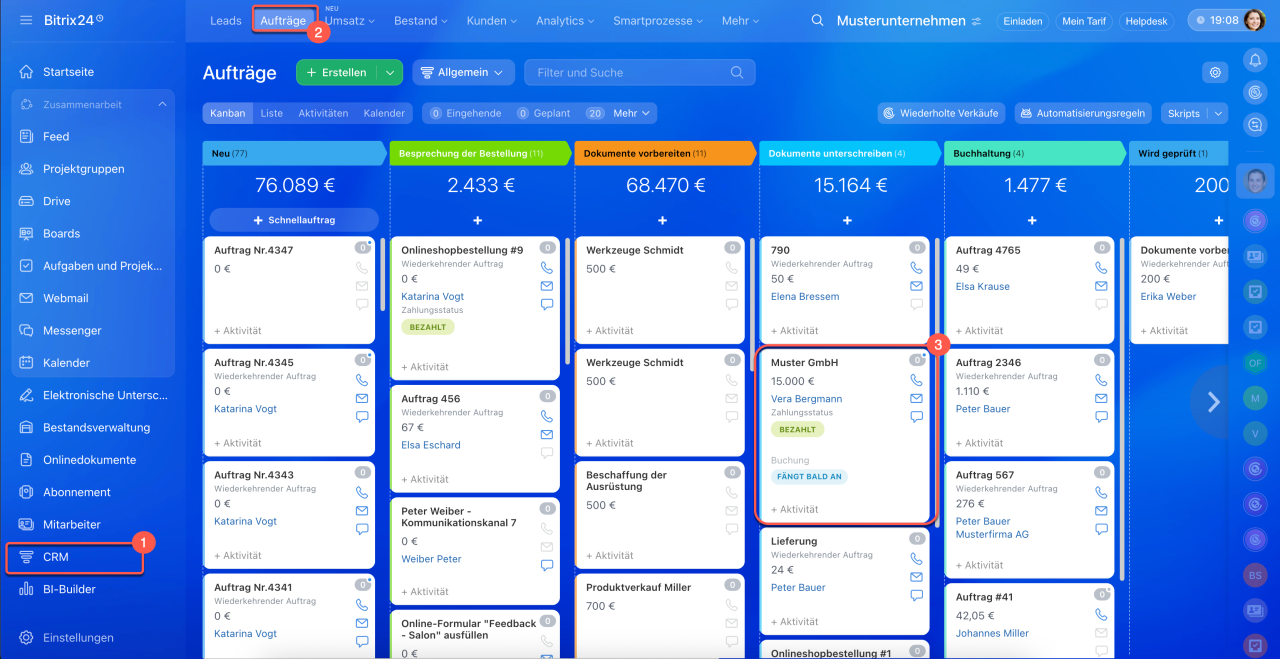Select the Kalender view tab
Image resolution: width=1280 pixels, height=659 pixels.
click(x=384, y=114)
